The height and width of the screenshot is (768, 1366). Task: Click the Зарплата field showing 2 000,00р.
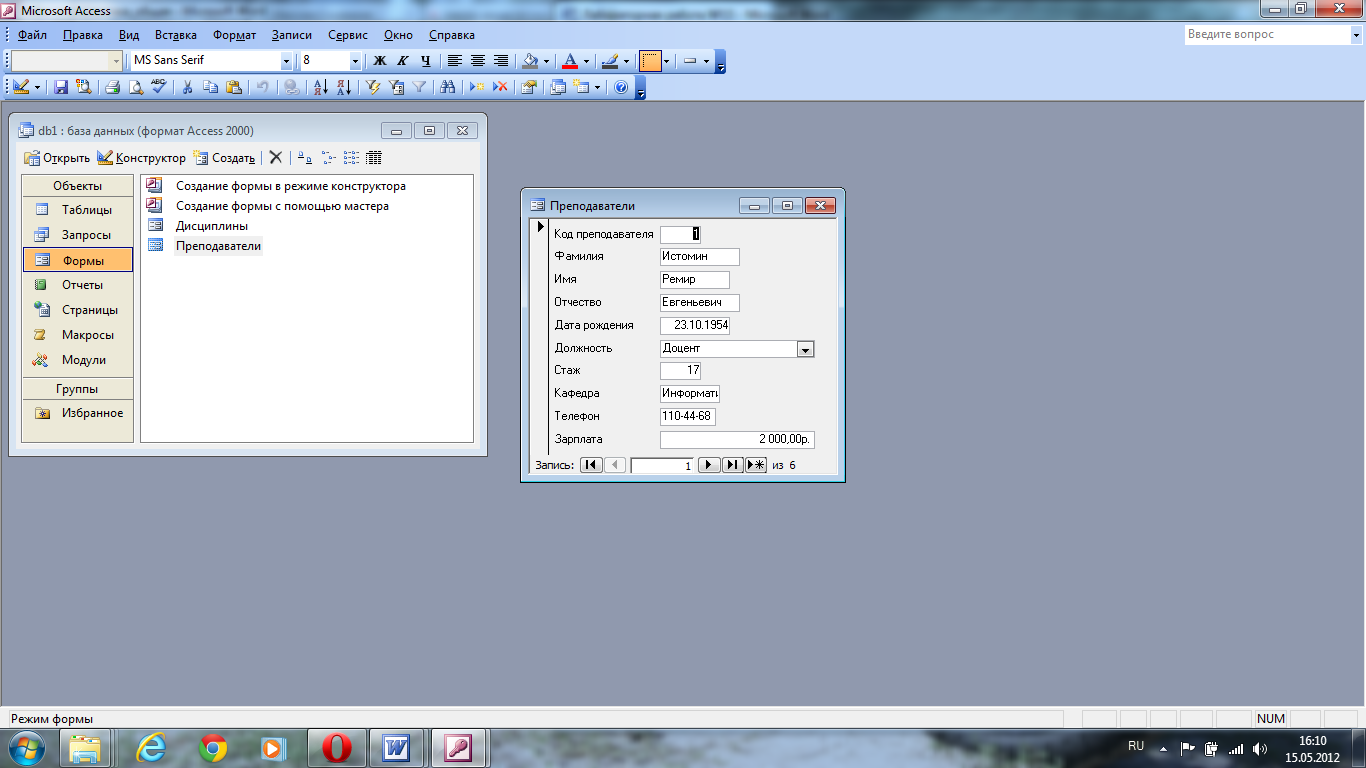tap(738, 440)
